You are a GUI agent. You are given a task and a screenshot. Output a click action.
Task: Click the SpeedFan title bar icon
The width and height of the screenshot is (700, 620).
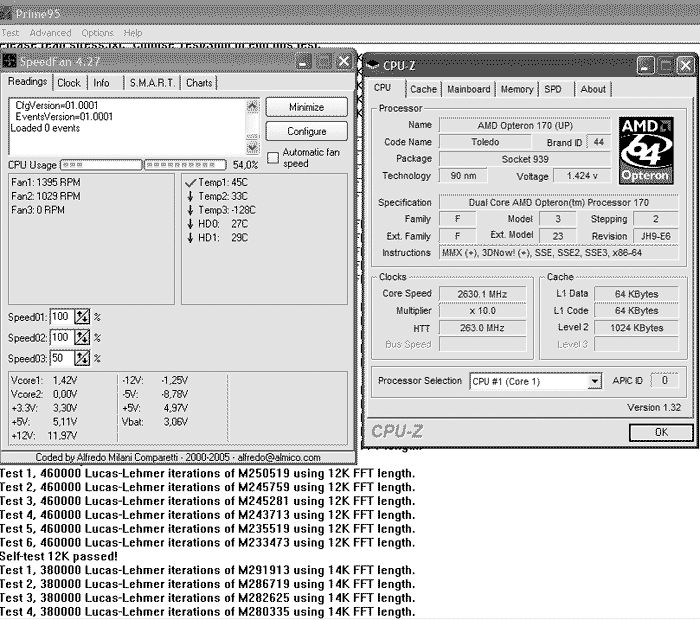[x=9, y=61]
